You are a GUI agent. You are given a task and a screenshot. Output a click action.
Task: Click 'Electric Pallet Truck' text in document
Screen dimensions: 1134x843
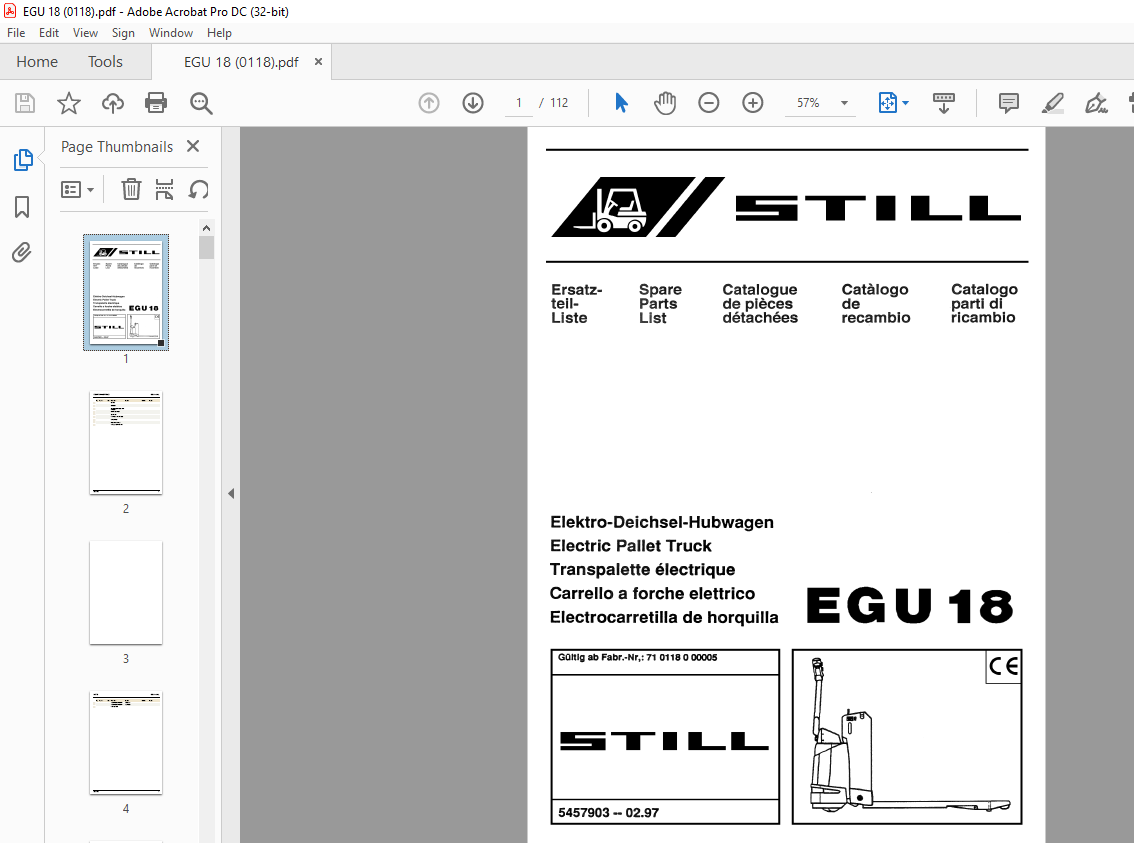coord(631,546)
